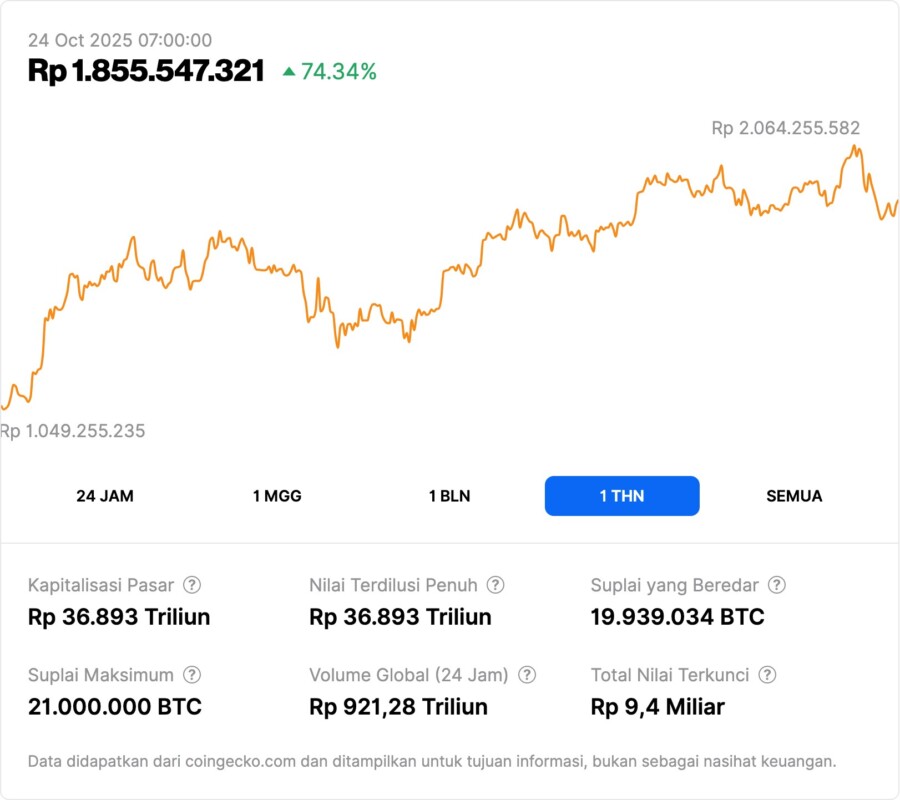
Task: Open the Nilai Terdilusi Penuh info icon
Action: [x=495, y=585]
